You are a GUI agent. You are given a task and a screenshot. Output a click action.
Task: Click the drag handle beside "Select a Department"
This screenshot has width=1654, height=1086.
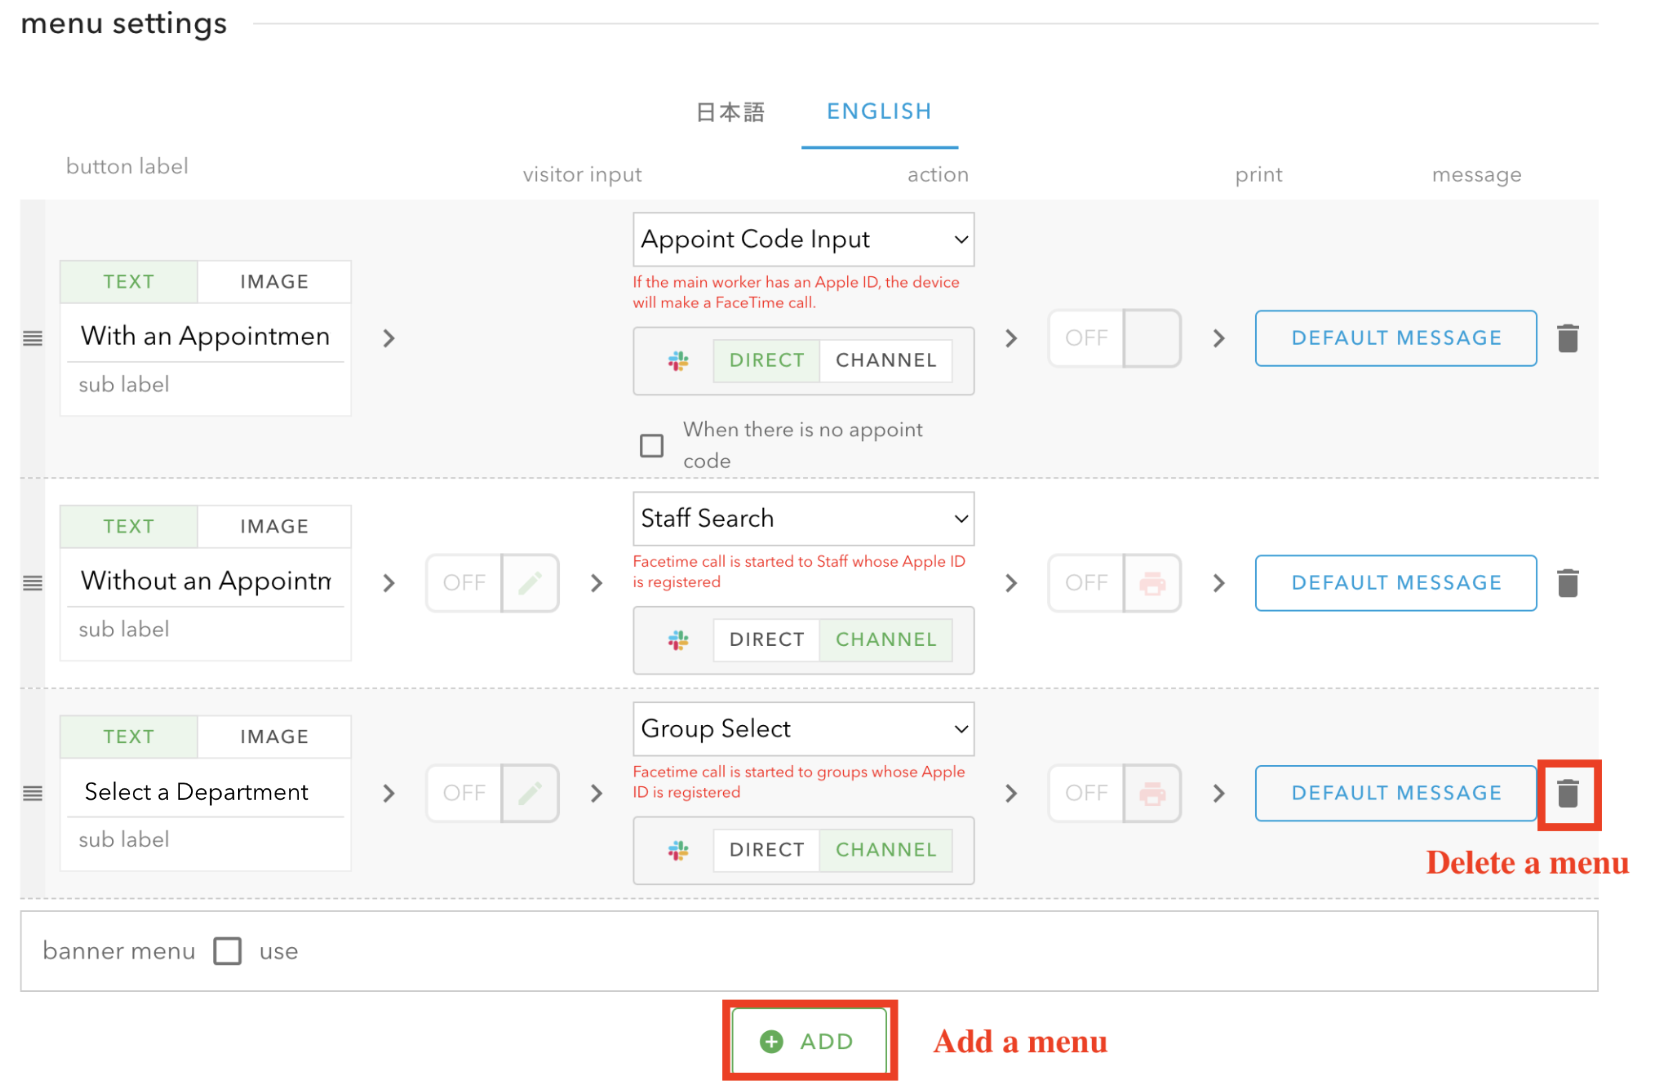32,793
